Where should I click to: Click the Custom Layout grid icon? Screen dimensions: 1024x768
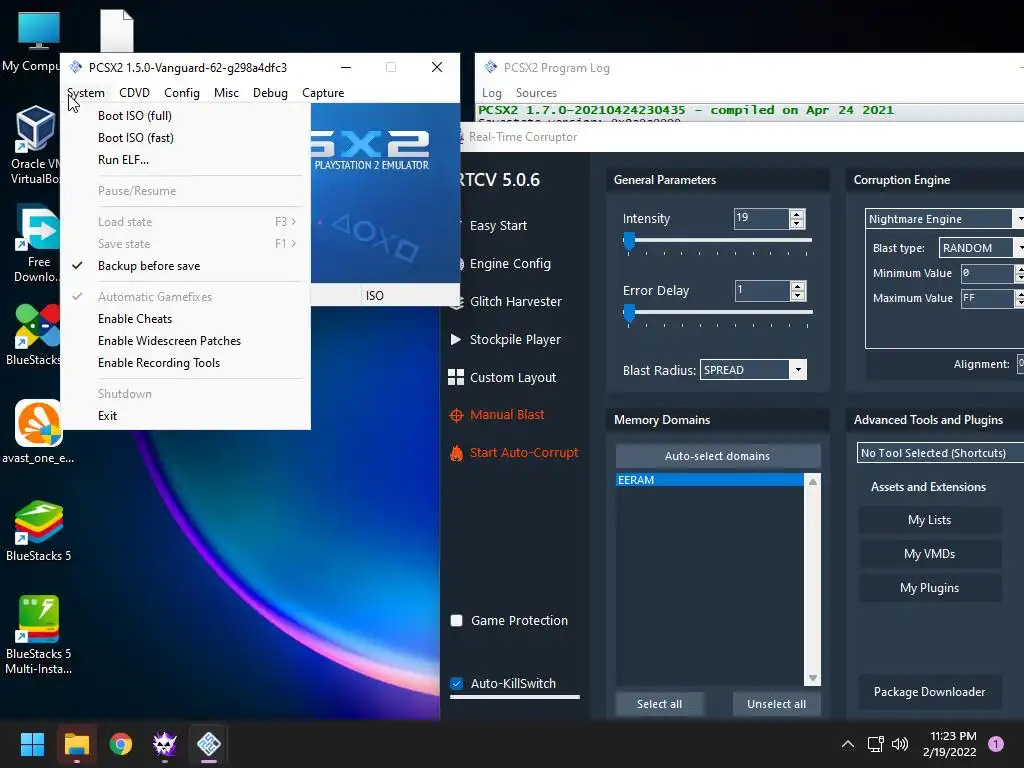[456, 377]
